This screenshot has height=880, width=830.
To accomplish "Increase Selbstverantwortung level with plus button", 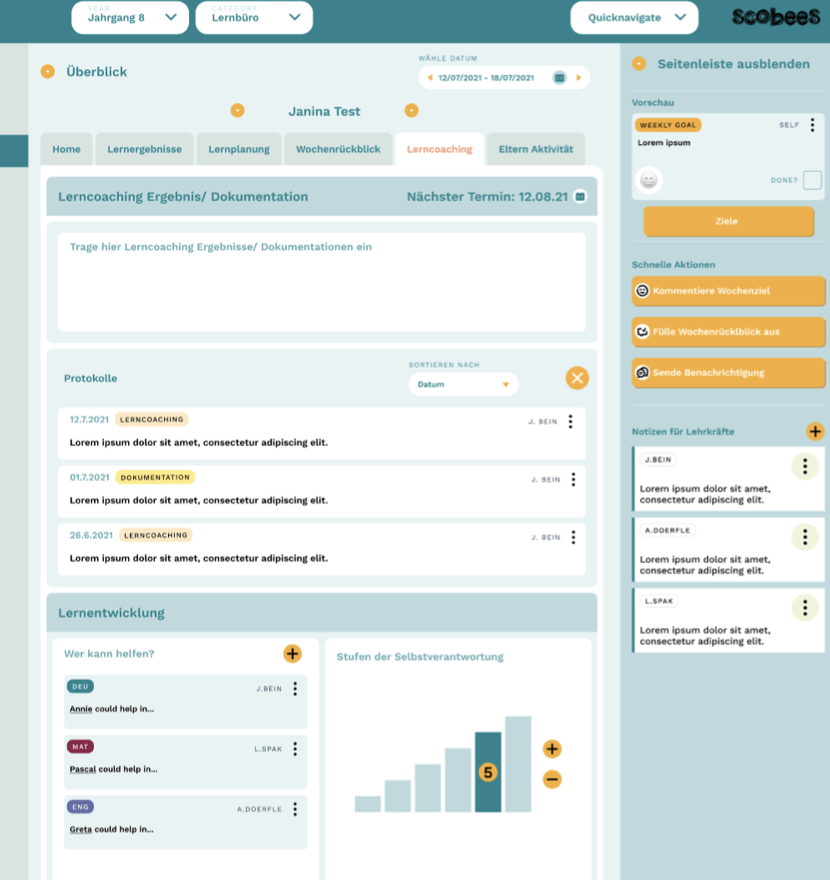I will (x=552, y=749).
